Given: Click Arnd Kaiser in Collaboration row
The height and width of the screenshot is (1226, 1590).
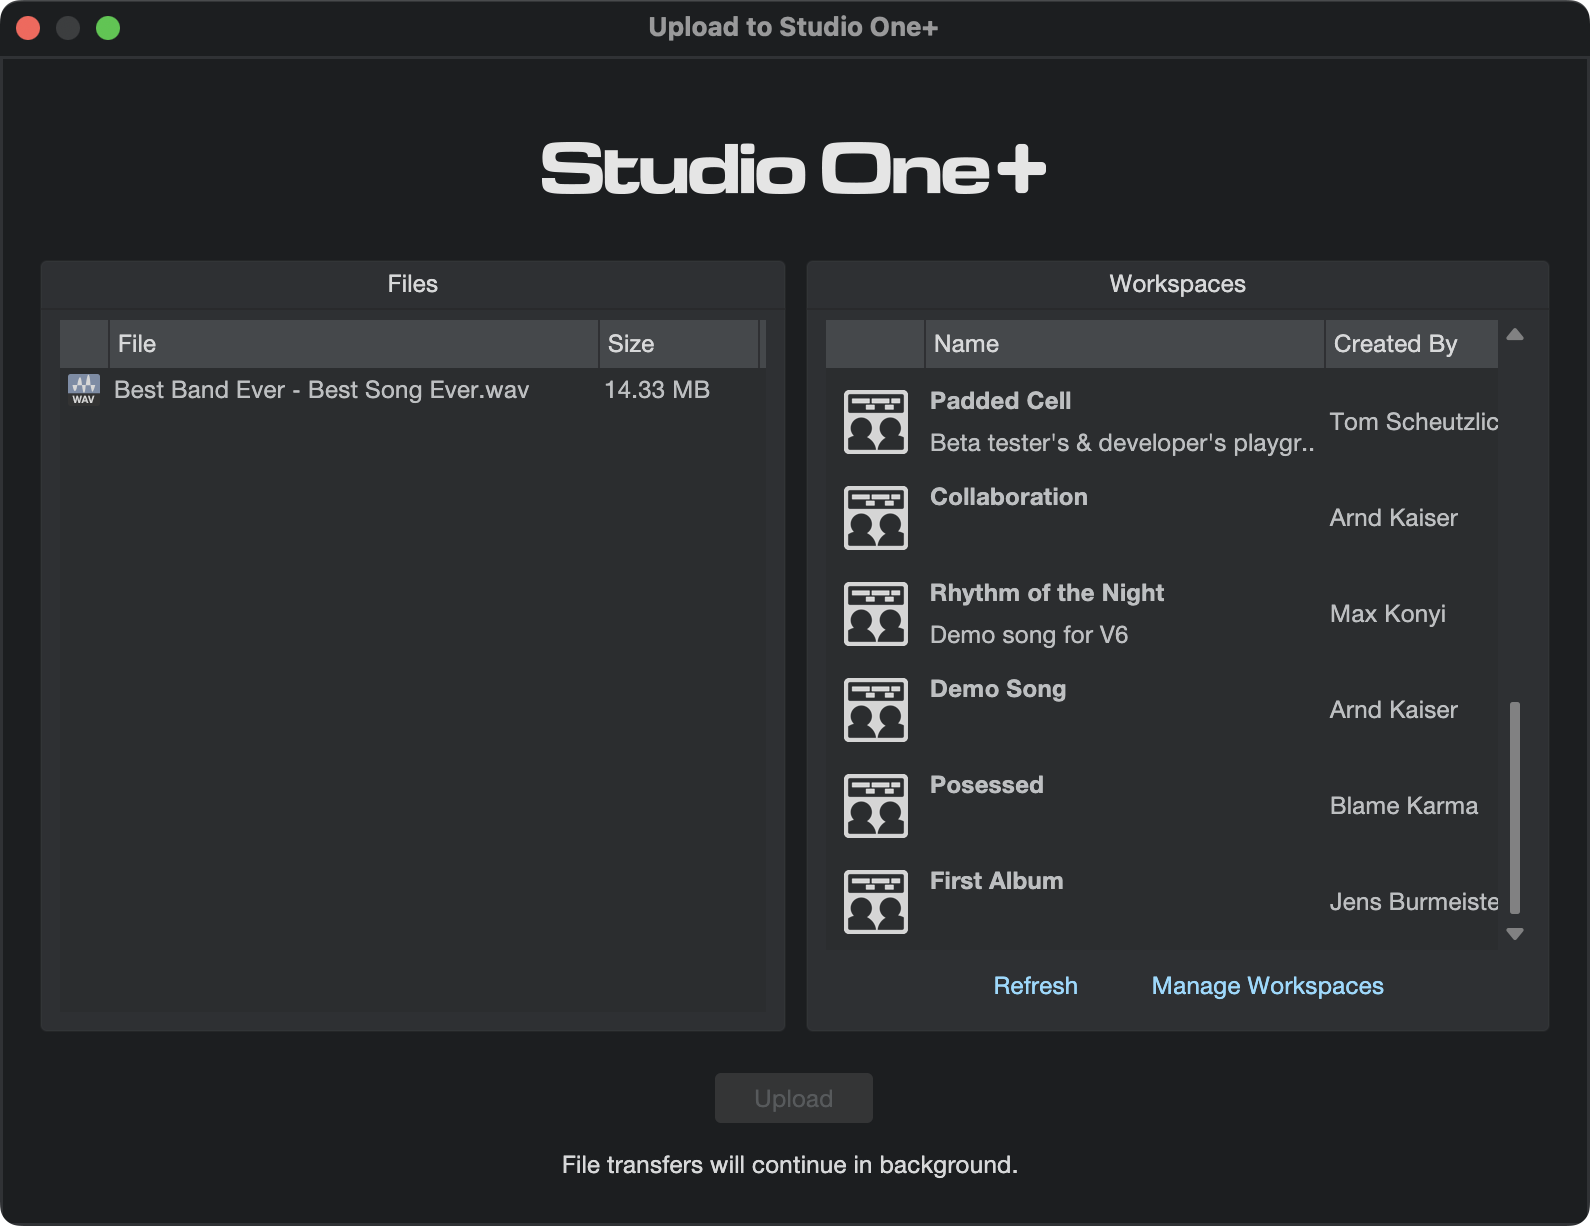Looking at the screenshot, I should [x=1393, y=518].
